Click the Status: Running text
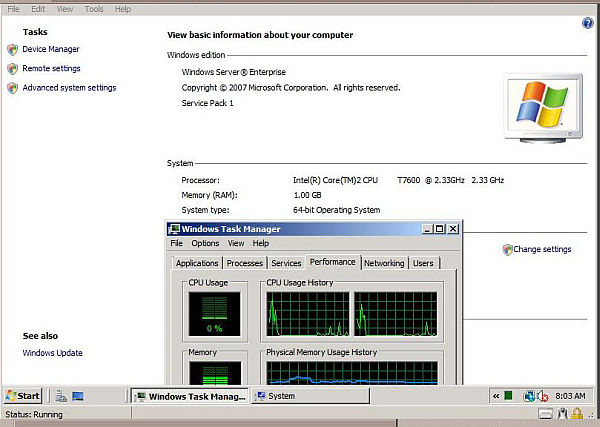This screenshot has height=427, width=600. (x=34, y=414)
